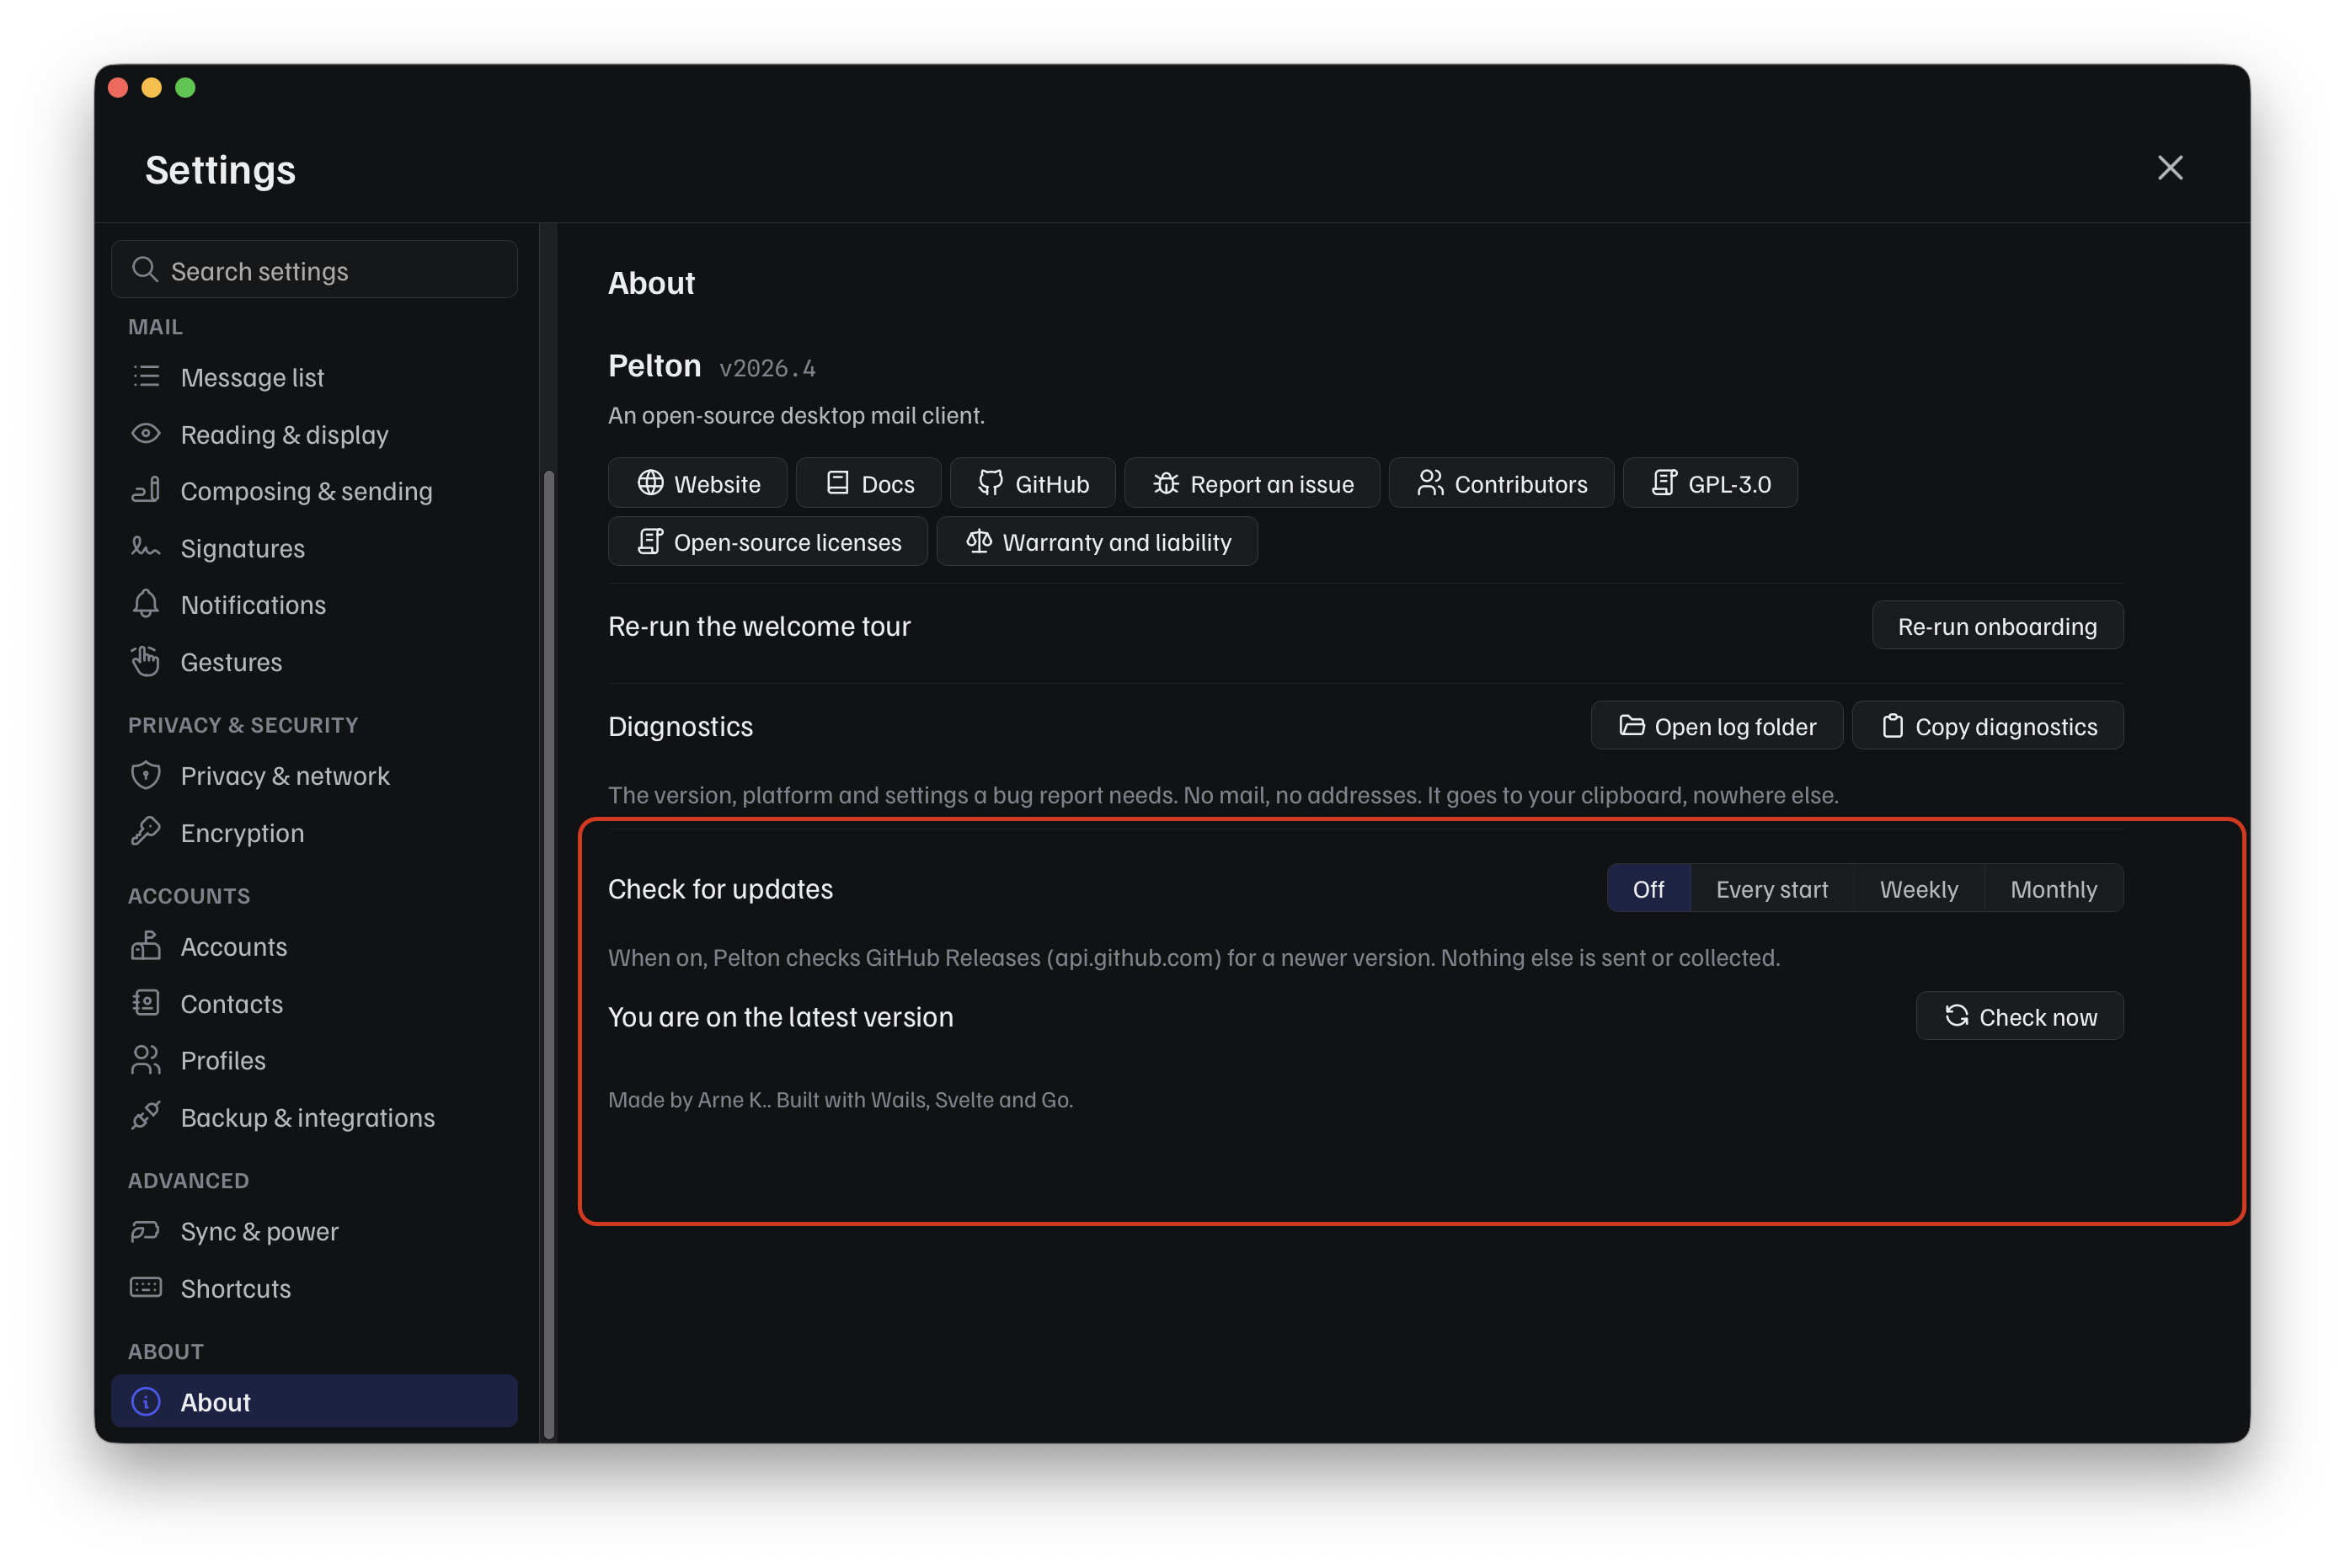
Task: Set update checks to Off
Action: click(1649, 888)
